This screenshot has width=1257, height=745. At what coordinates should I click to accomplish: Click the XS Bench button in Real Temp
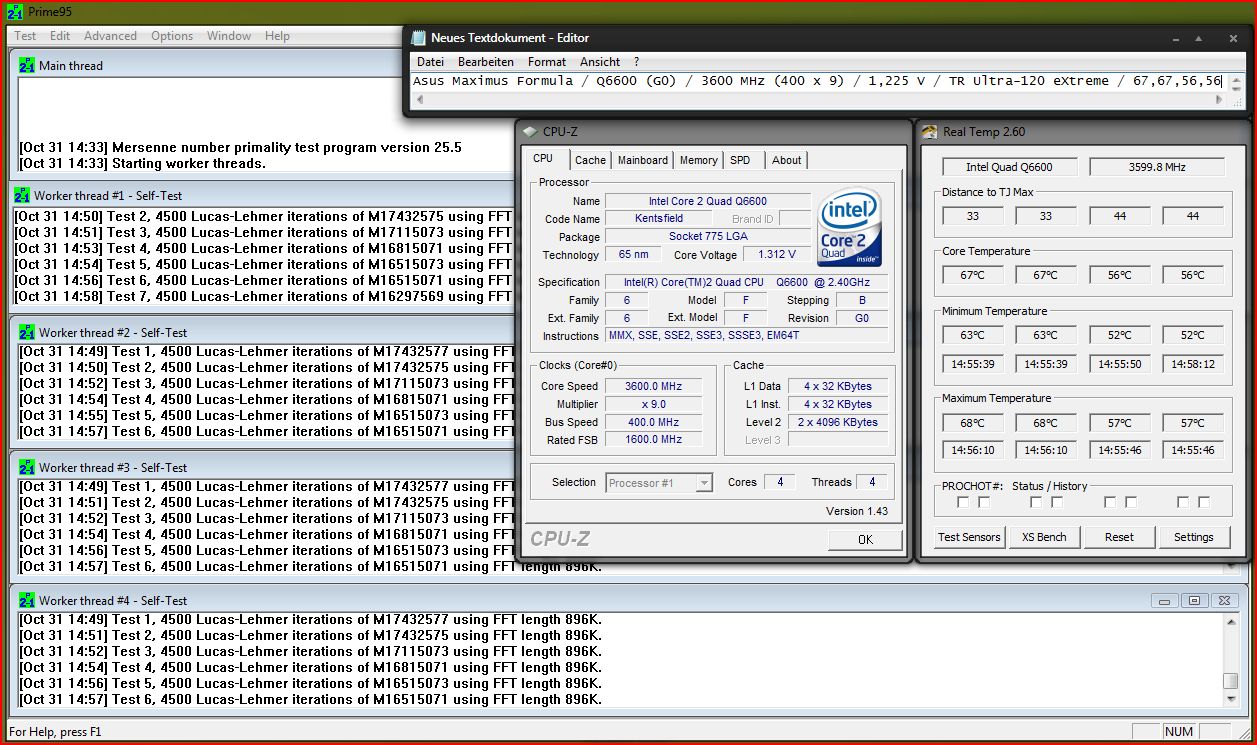coord(1044,537)
